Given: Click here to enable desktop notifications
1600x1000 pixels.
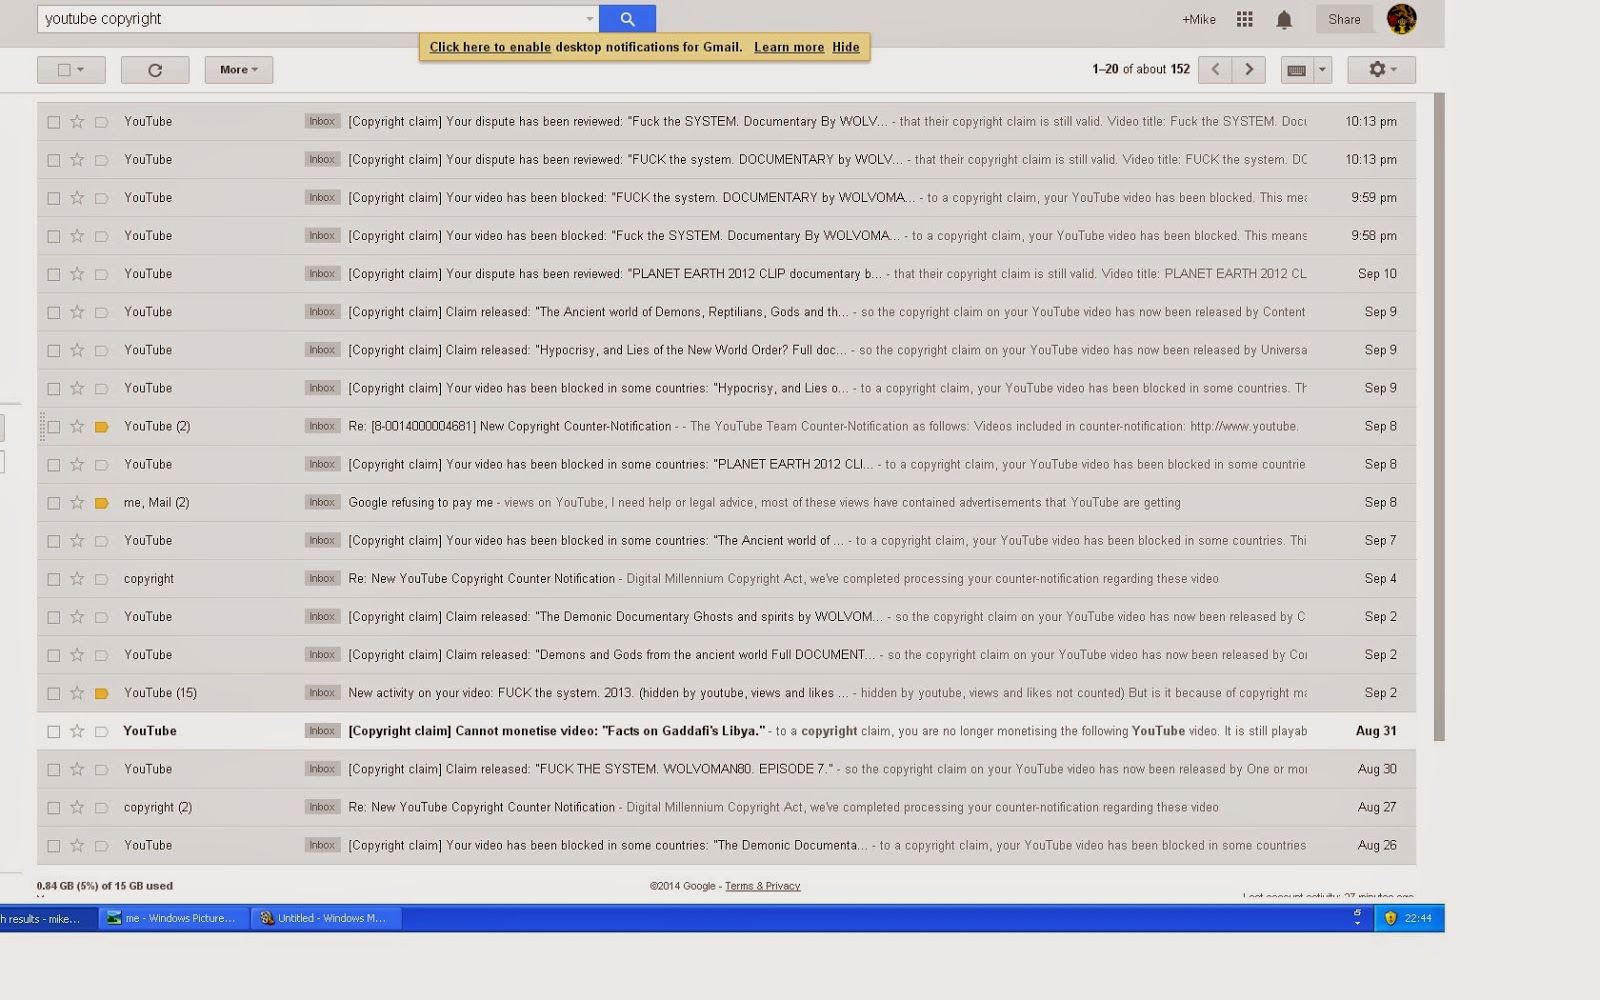Looking at the screenshot, I should tap(490, 47).
